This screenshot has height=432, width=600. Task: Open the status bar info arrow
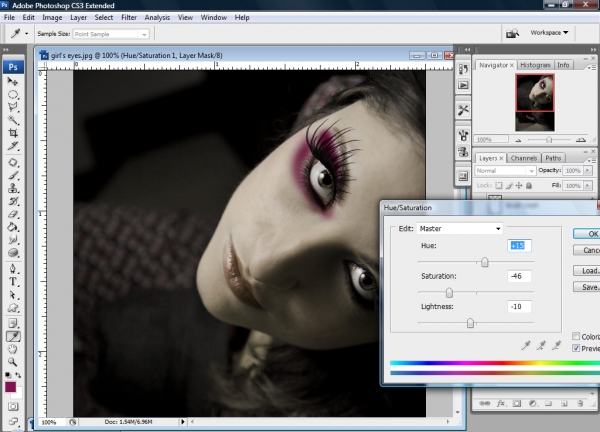click(183, 422)
